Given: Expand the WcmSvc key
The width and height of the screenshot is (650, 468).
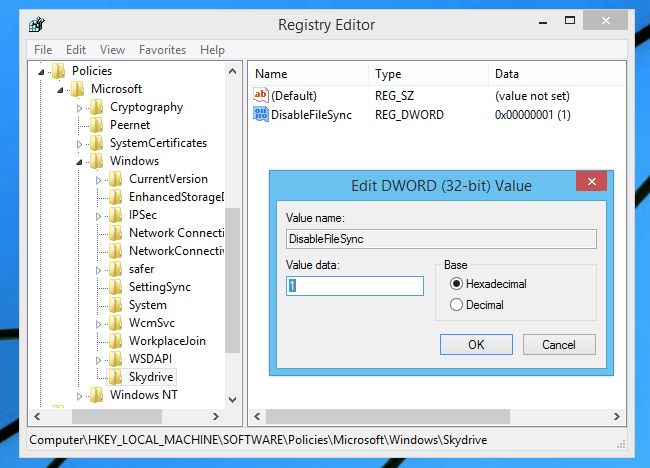Looking at the screenshot, I should click(x=98, y=324).
